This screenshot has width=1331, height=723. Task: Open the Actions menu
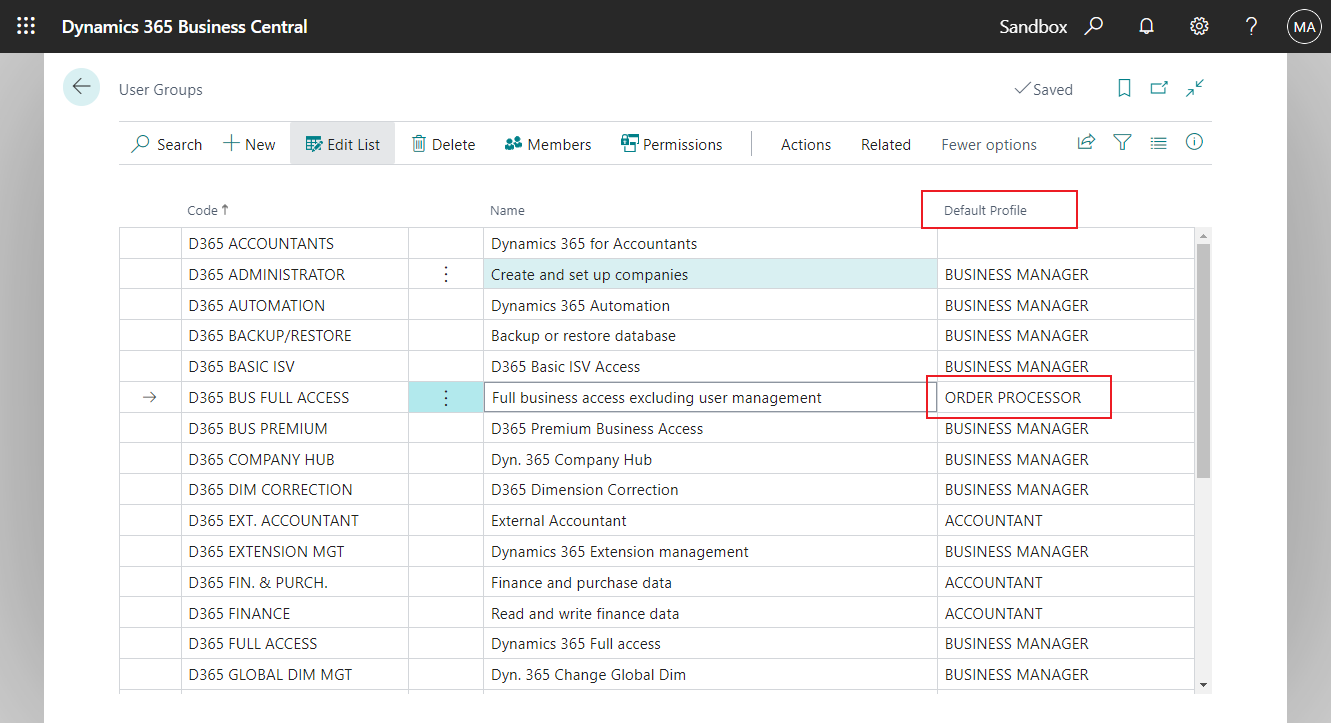coord(806,144)
